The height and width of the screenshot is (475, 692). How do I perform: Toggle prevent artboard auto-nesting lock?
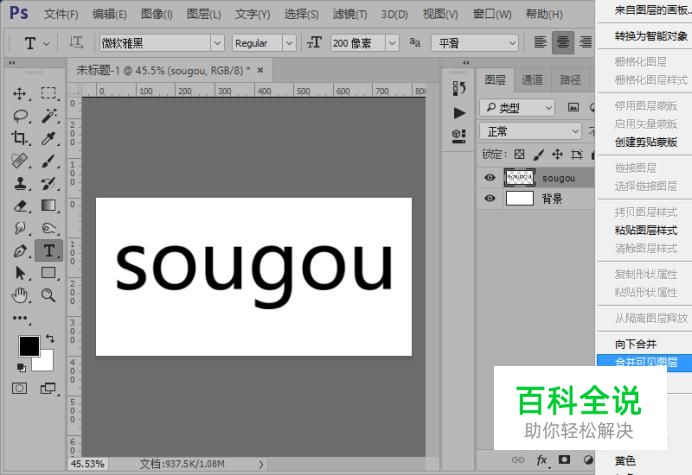[x=576, y=155]
